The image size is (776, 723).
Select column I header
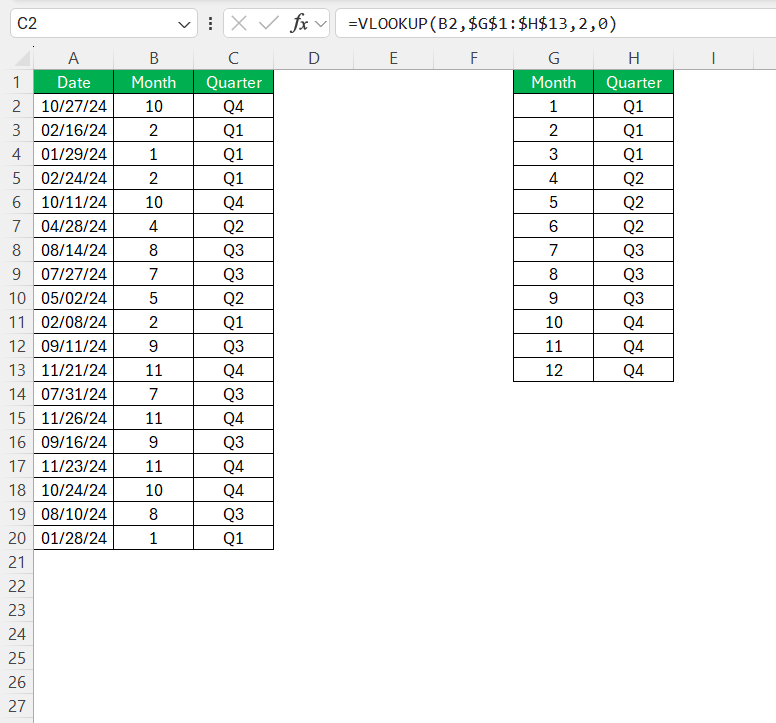pyautogui.click(x=714, y=58)
